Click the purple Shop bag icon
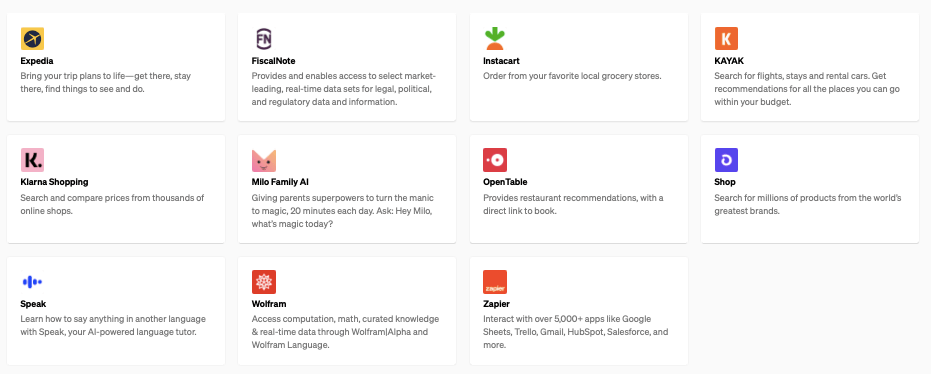The height and width of the screenshot is (374, 931). coord(726,160)
